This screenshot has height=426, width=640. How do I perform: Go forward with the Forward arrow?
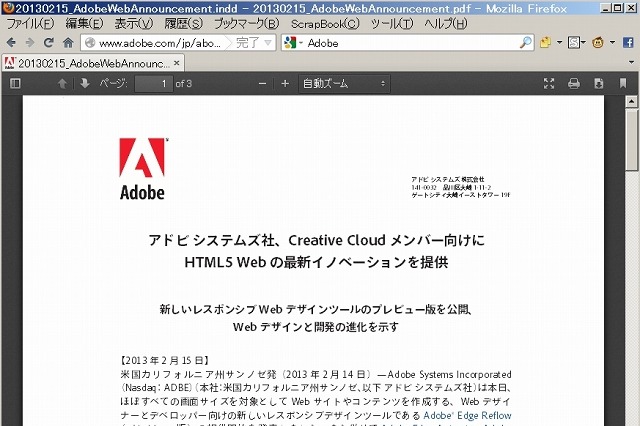pyautogui.click(x=30, y=42)
